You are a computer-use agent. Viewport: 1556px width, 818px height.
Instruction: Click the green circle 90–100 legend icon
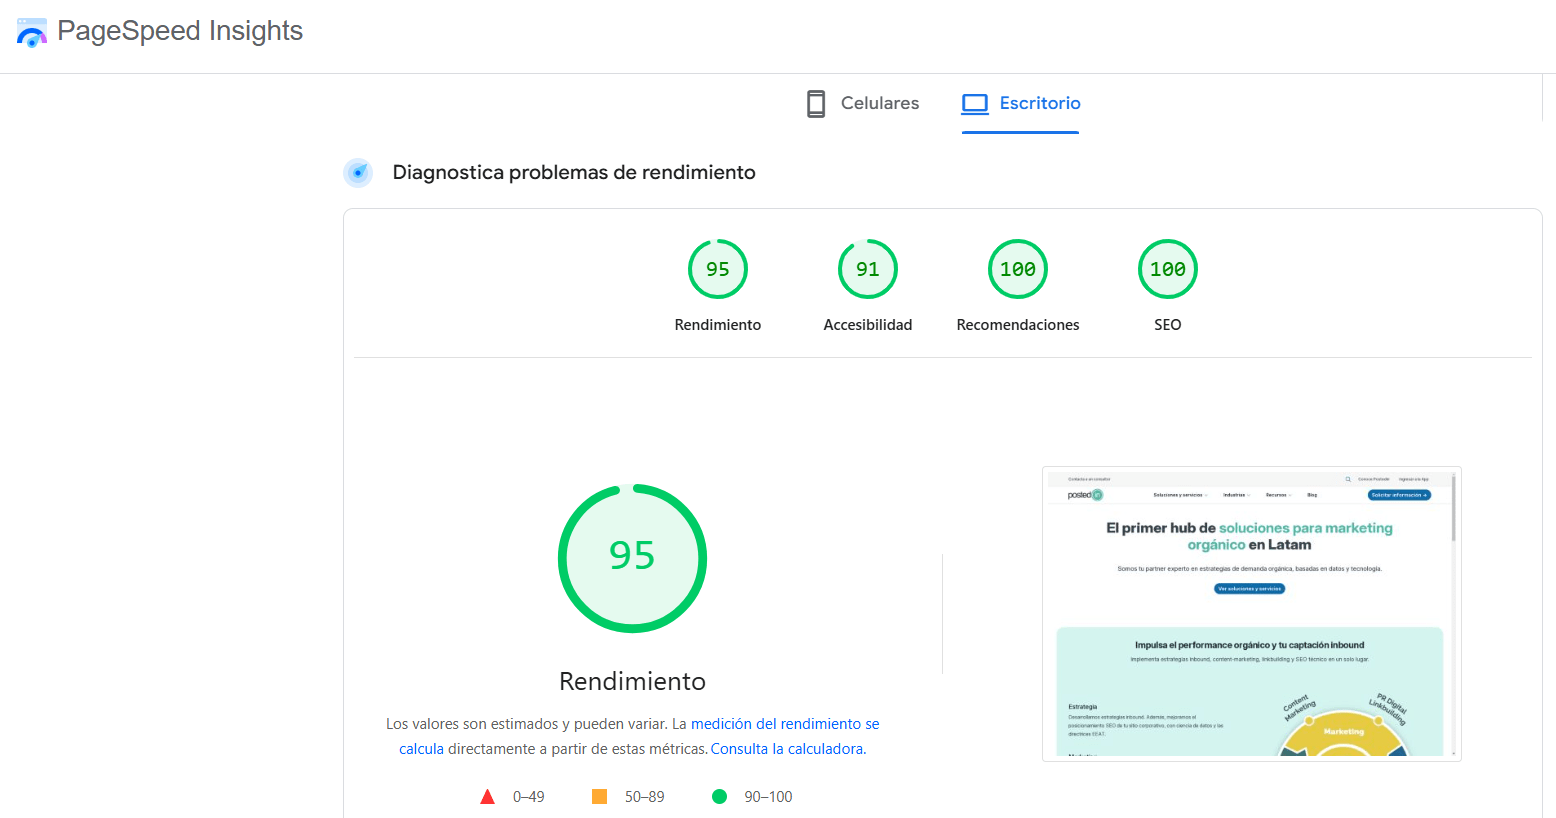[x=719, y=797]
